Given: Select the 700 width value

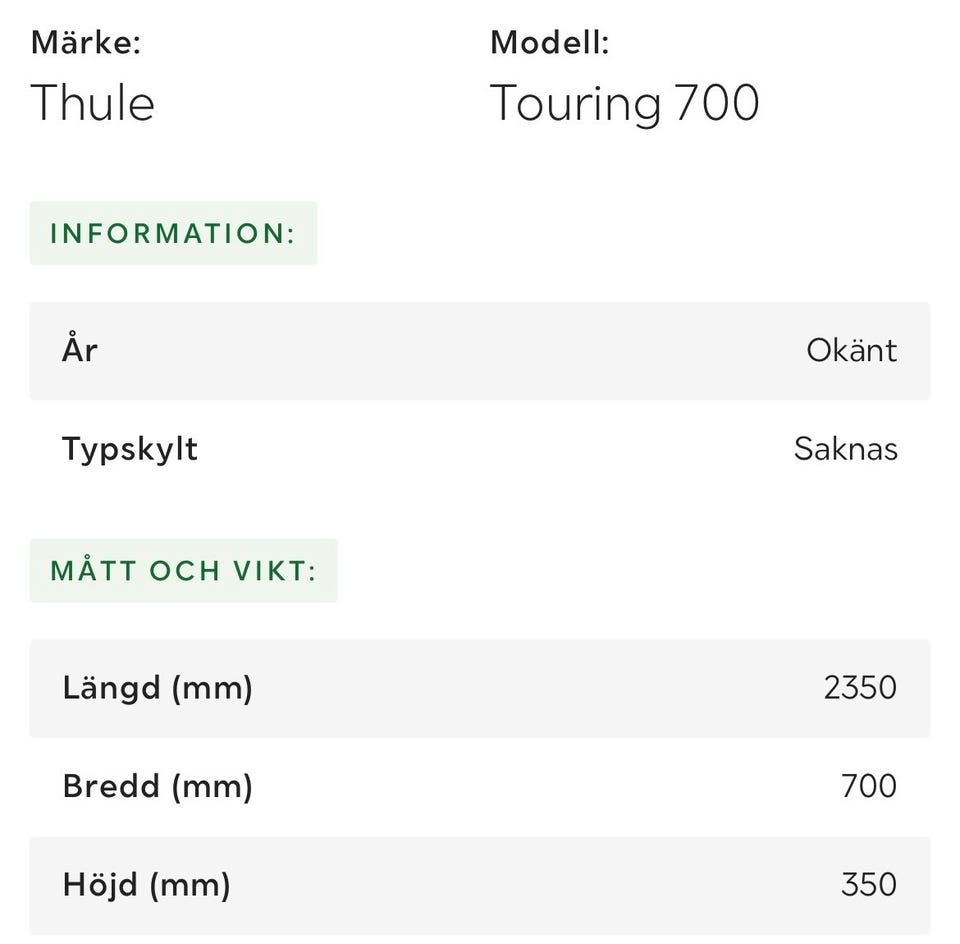Looking at the screenshot, I should (x=868, y=786).
